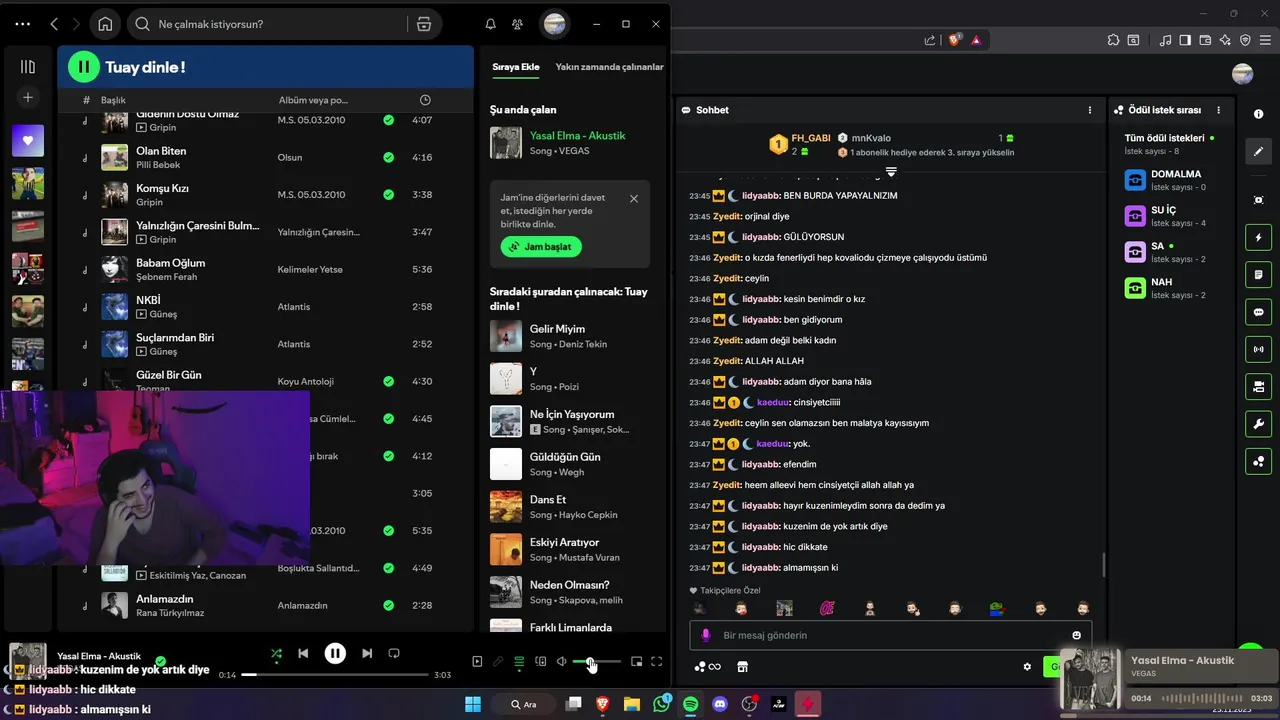Open Spotify notifications bell
This screenshot has width=1280, height=720.
(491, 24)
